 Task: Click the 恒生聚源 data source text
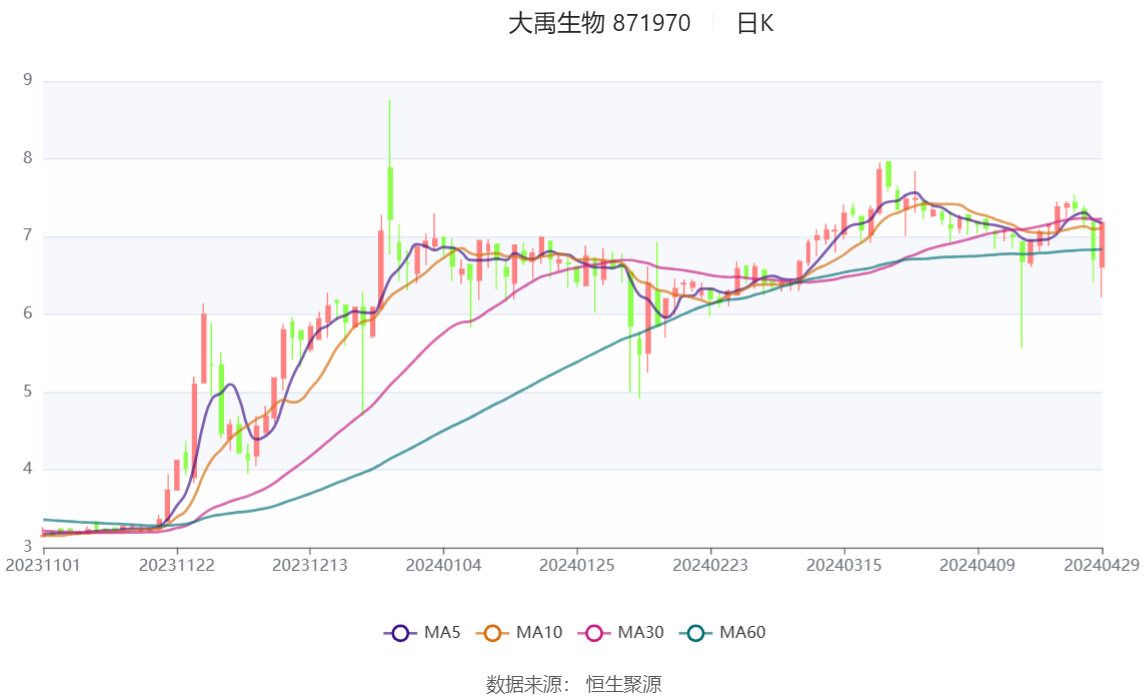coord(623,684)
